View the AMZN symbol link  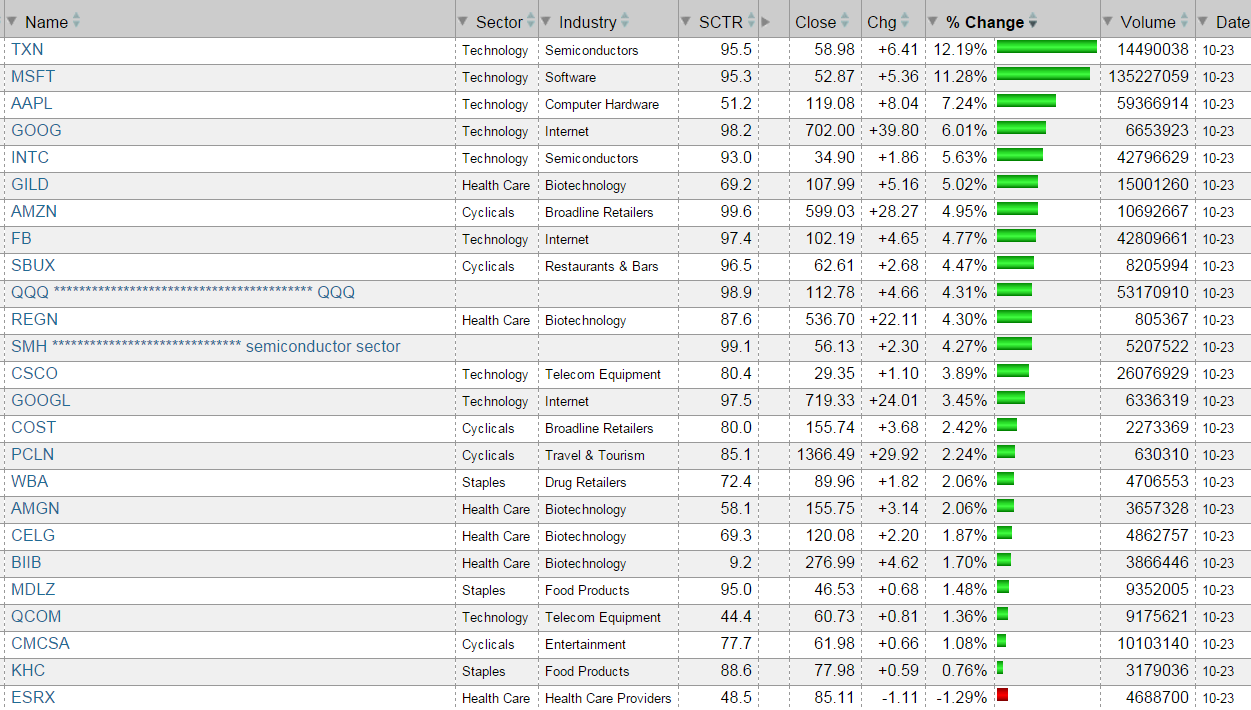click(34, 211)
